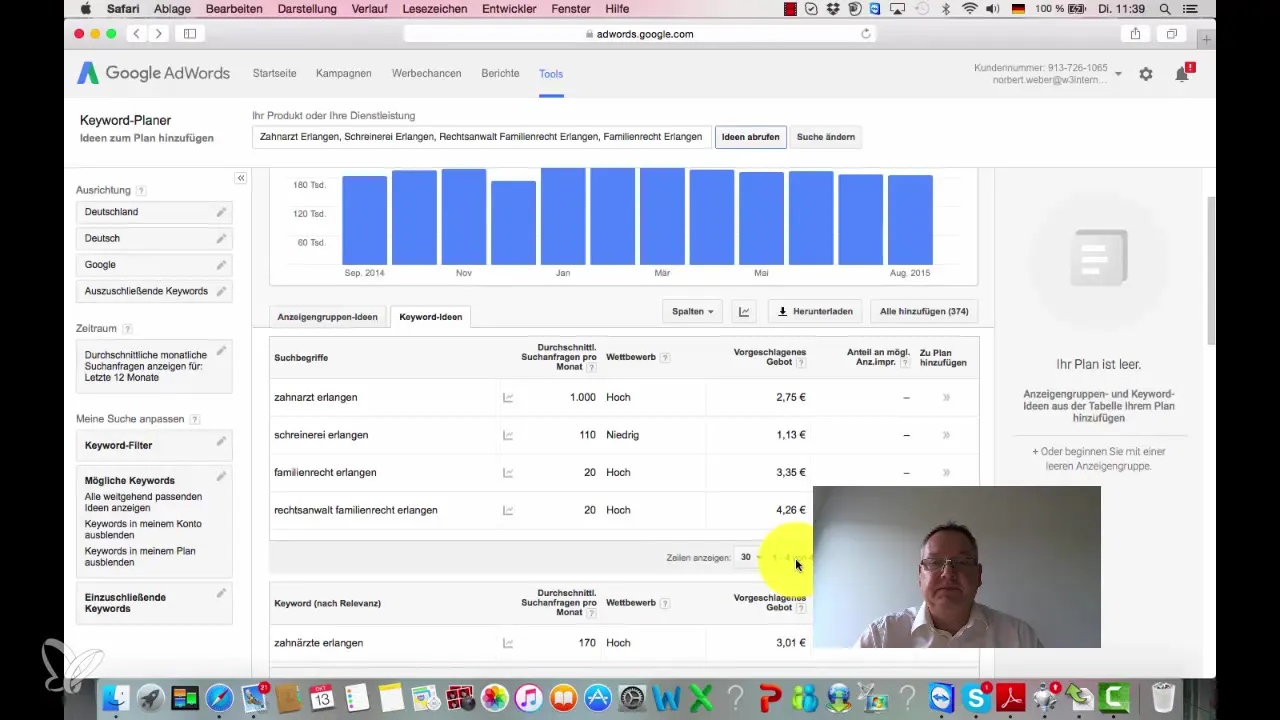Open AdWords settings gear menu
Screen dimensions: 1280x720
coord(1146,74)
